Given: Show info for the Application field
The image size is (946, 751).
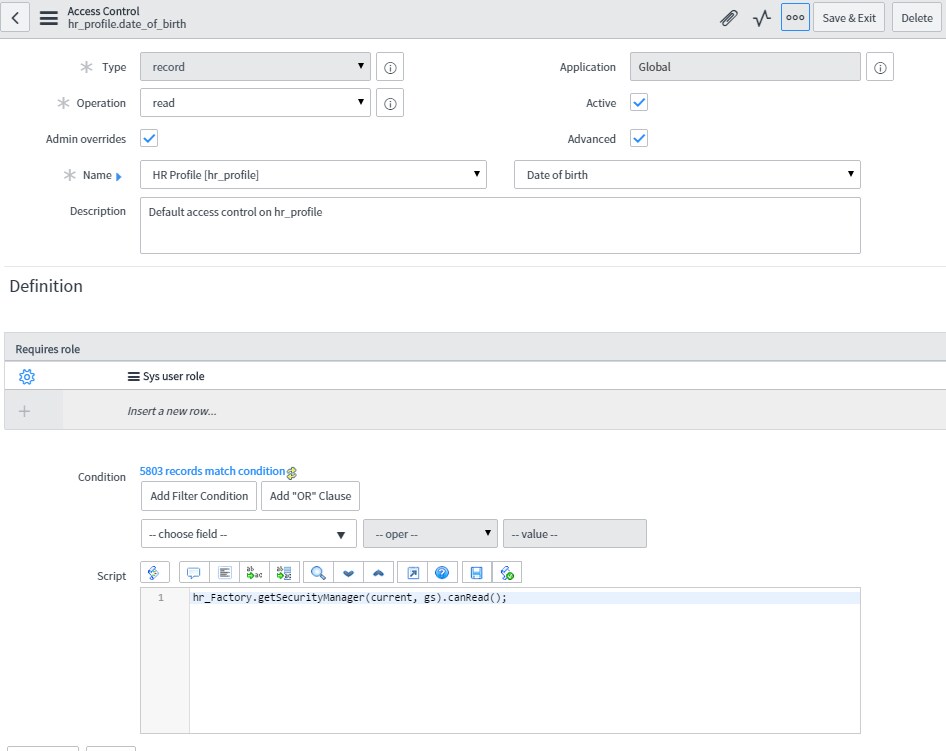Looking at the screenshot, I should 880,67.
